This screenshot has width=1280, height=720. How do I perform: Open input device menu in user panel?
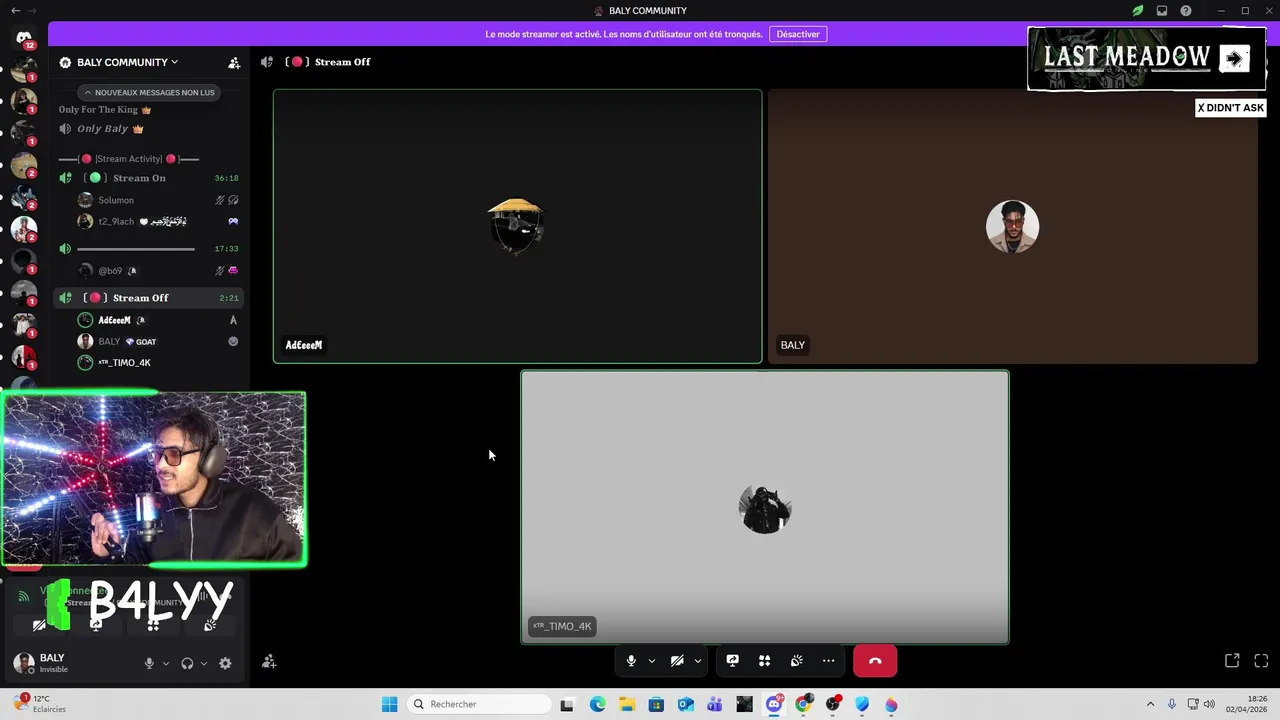click(166, 663)
